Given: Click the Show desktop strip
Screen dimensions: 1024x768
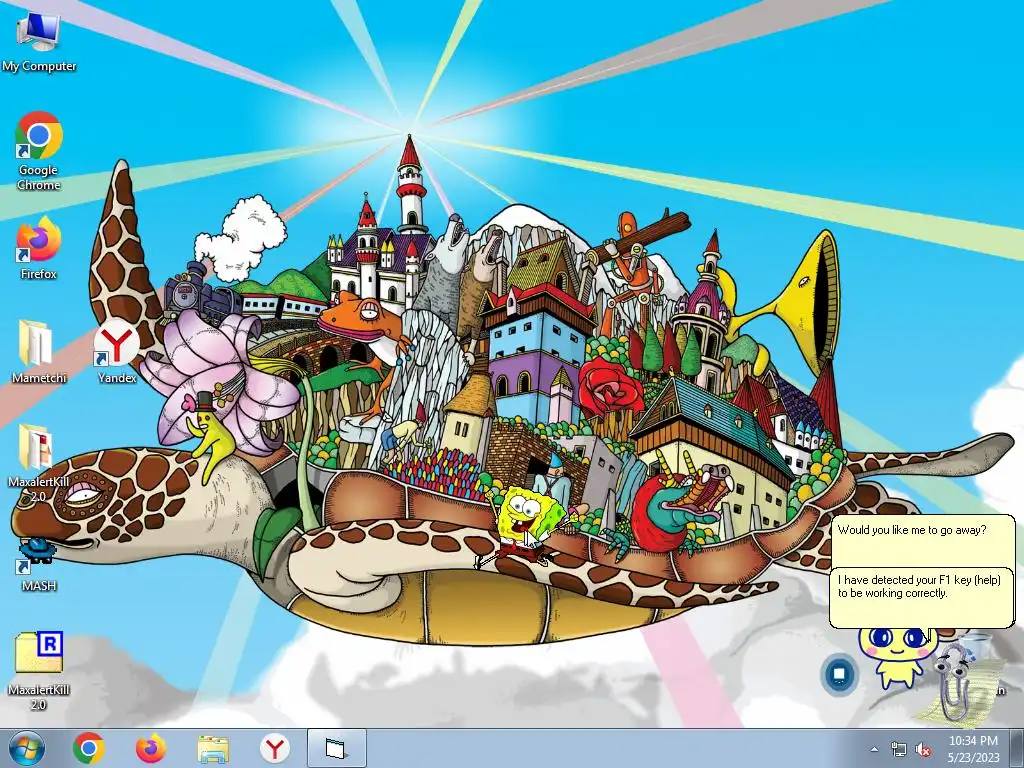Looking at the screenshot, I should click(x=1019, y=748).
